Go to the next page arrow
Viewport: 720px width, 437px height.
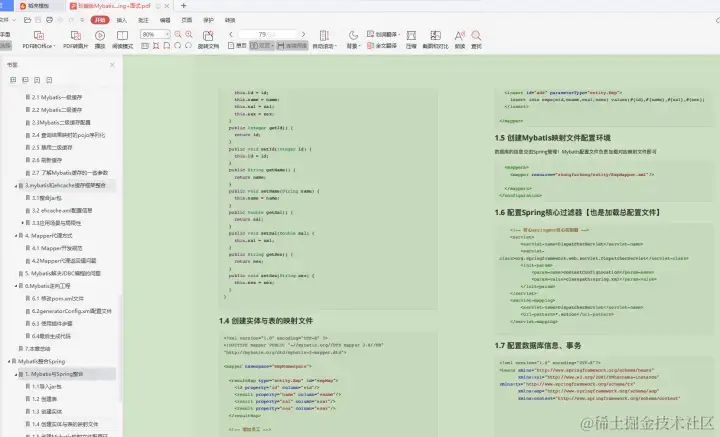tap(304, 34)
